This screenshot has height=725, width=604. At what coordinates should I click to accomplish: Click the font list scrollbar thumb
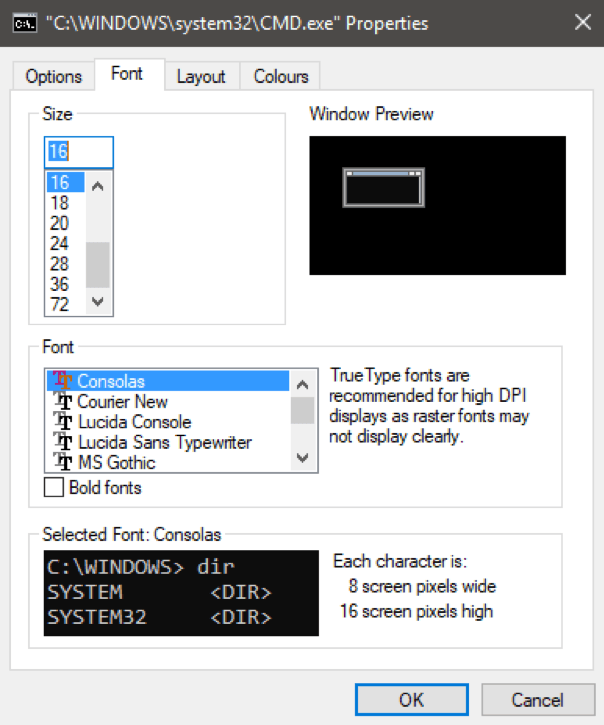click(x=302, y=410)
